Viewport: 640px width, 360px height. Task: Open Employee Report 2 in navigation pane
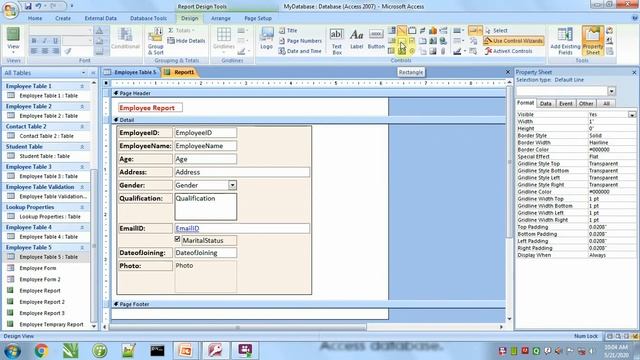pos(42,302)
